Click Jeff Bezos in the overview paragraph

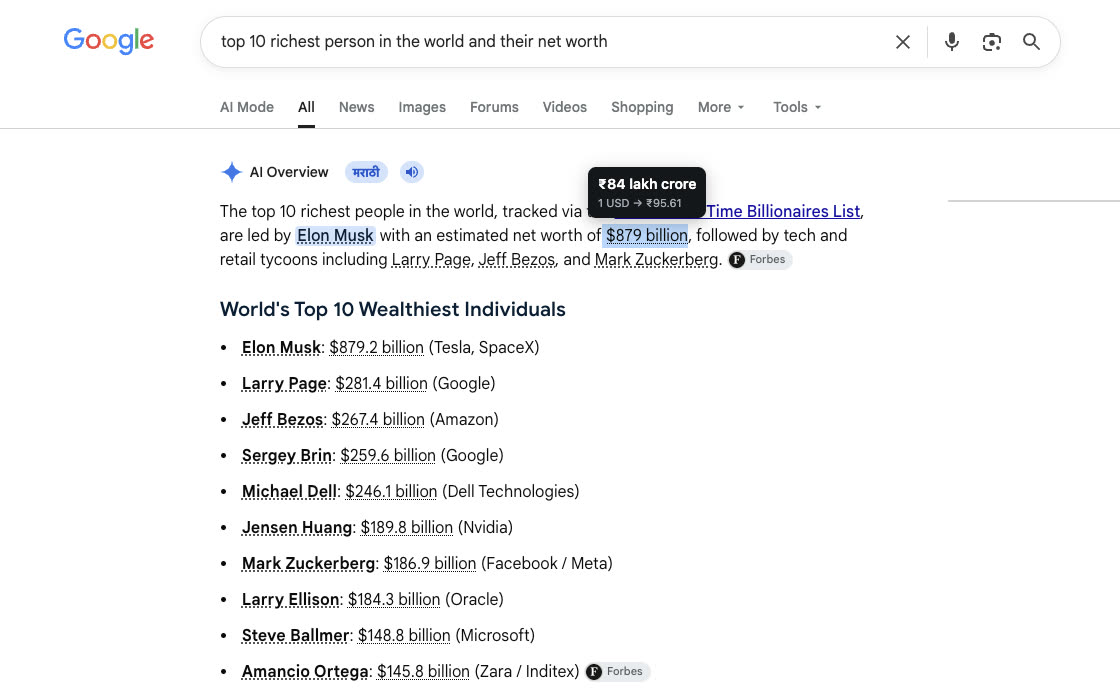click(x=516, y=259)
